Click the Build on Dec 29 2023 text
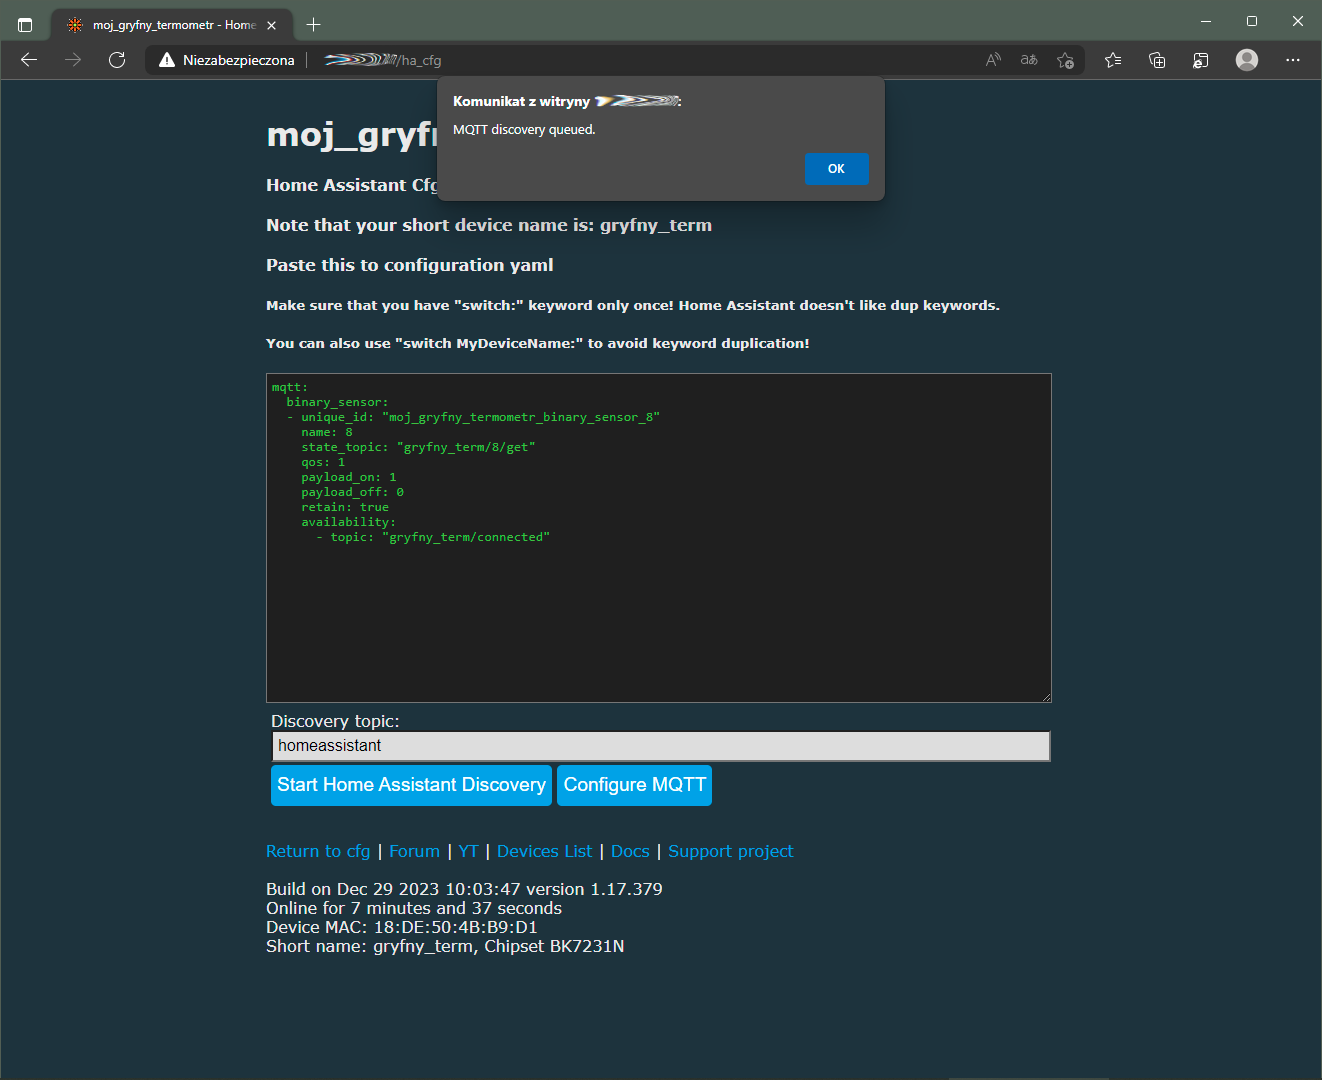Viewport: 1322px width, 1080px height. (464, 889)
